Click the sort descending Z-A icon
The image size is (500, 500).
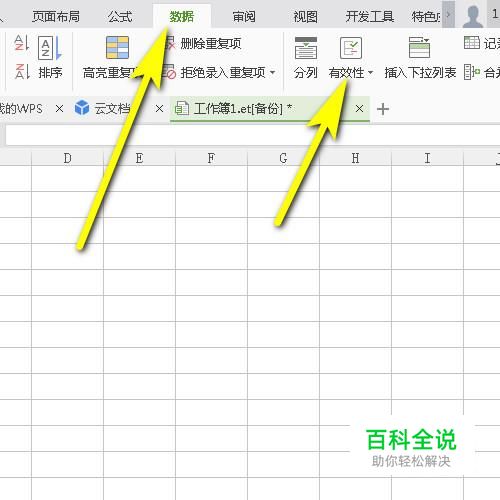point(22,71)
